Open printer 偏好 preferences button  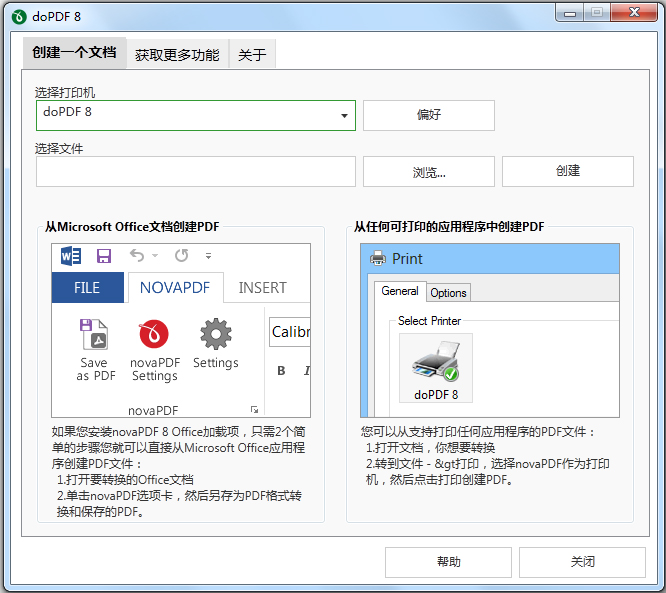[429, 115]
